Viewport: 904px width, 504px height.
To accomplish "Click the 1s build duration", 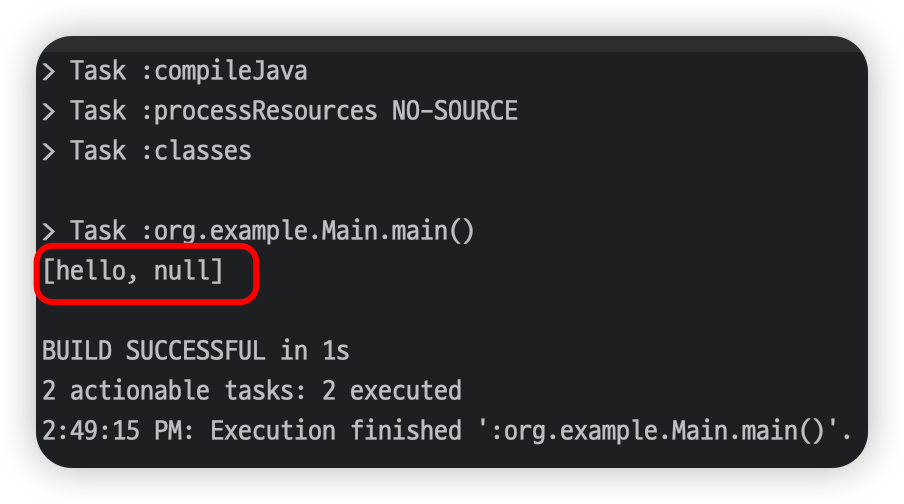I will (335, 351).
